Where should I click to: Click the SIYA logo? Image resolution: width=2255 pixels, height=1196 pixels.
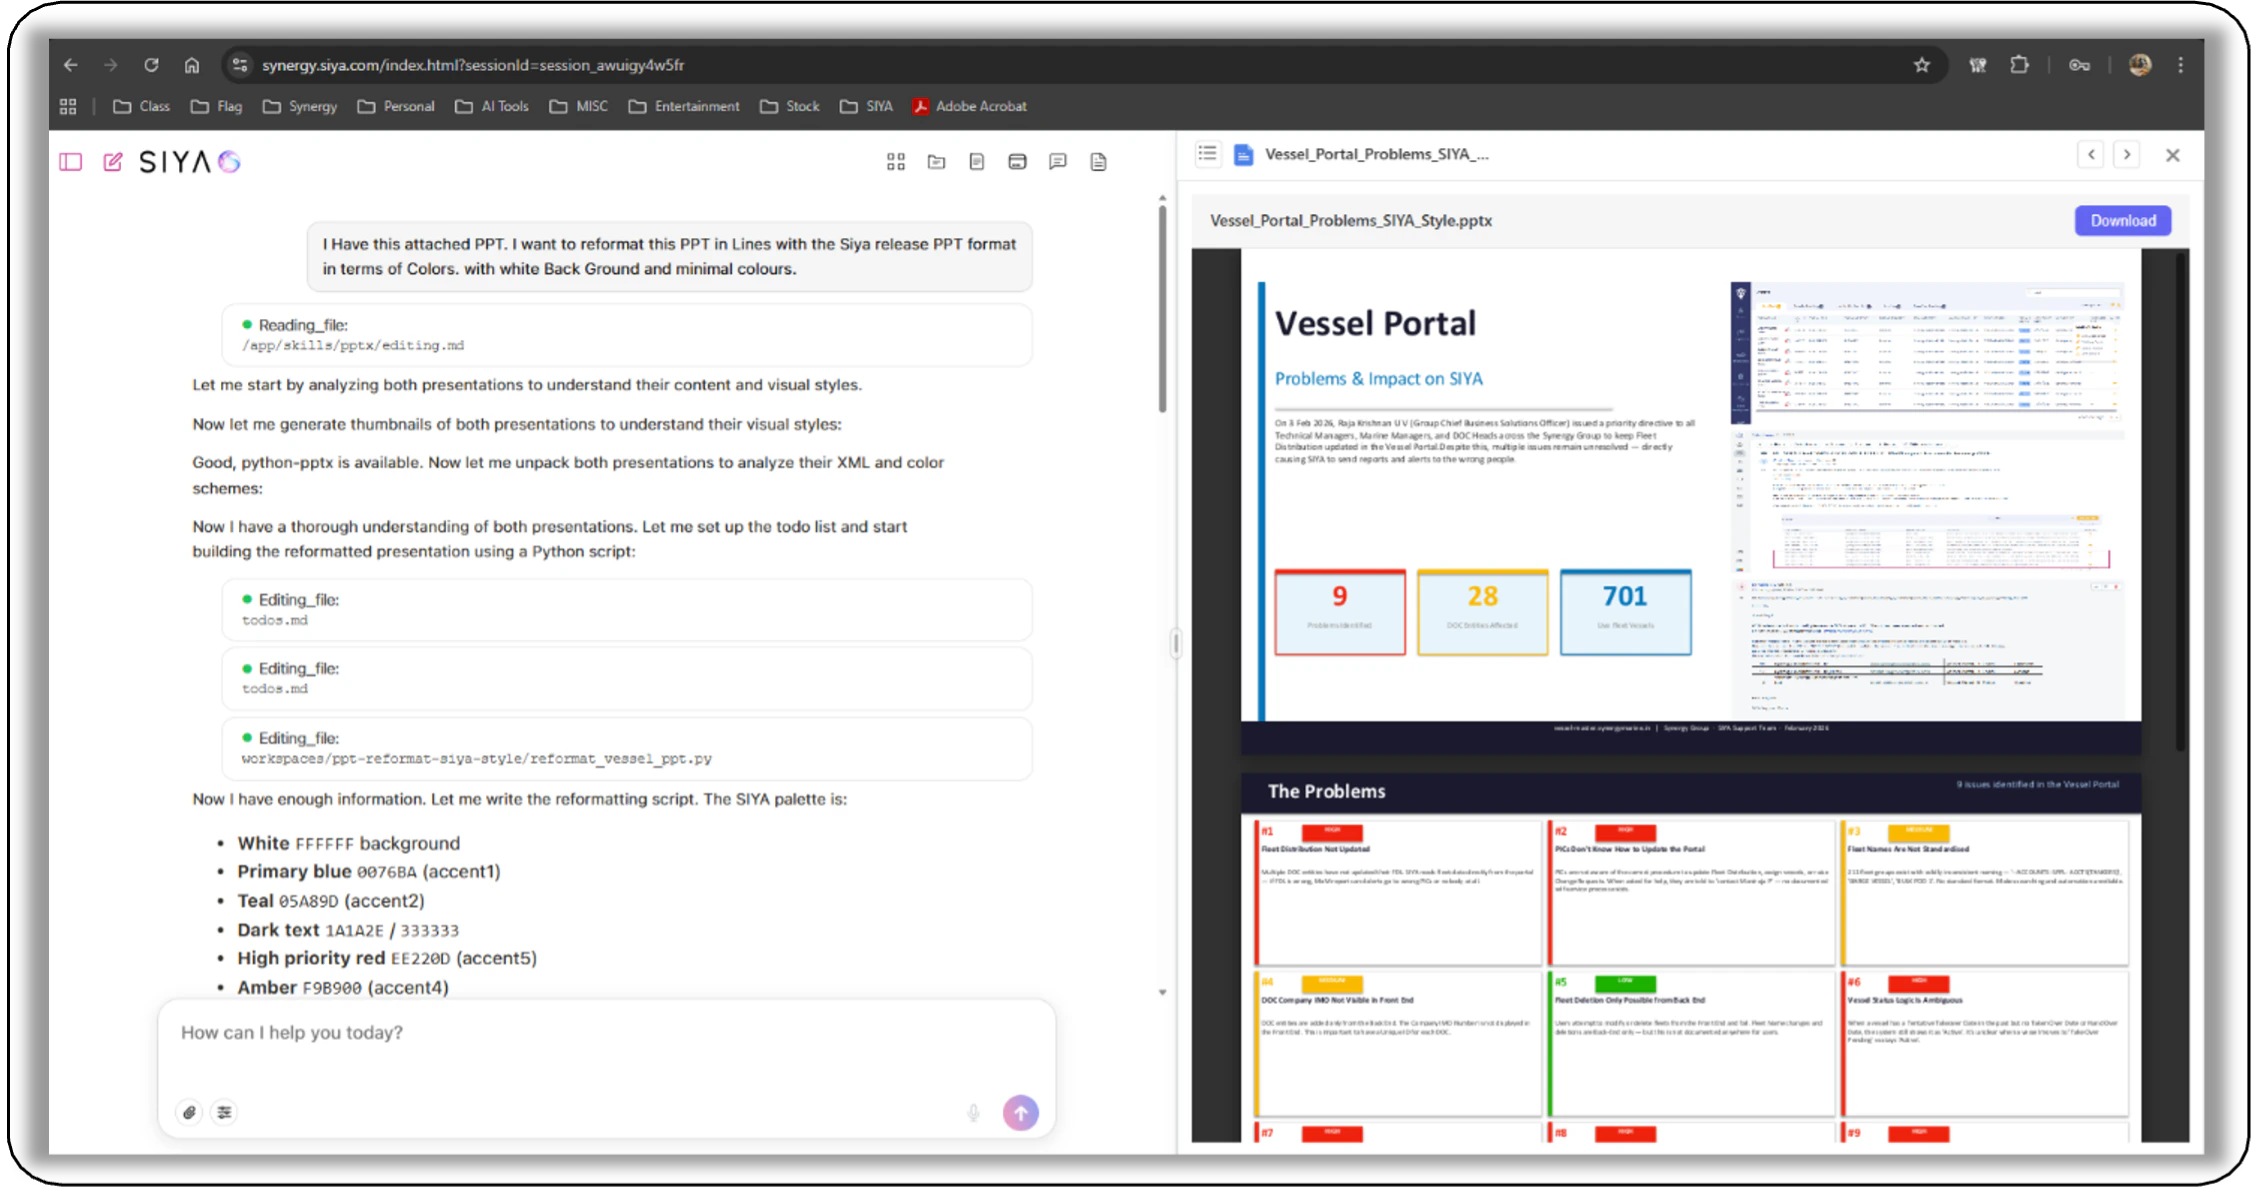click(x=190, y=162)
